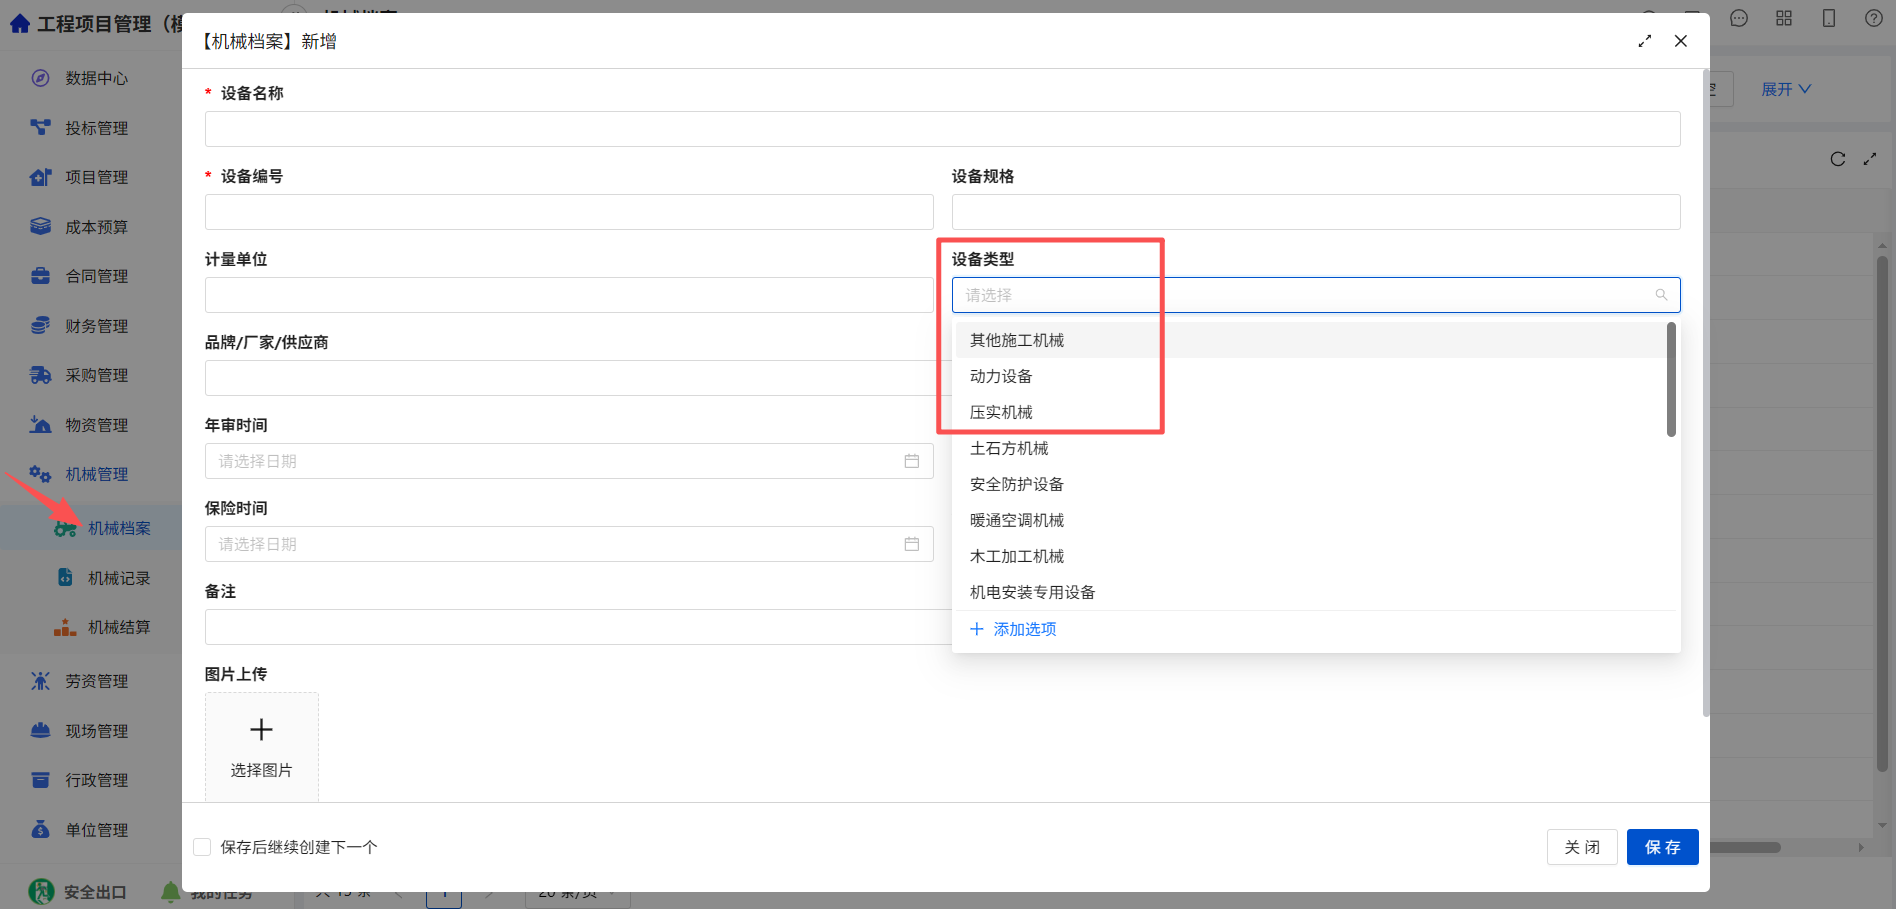Select 土石方机械 option
Viewport: 1896px width, 909px height.
(1009, 448)
